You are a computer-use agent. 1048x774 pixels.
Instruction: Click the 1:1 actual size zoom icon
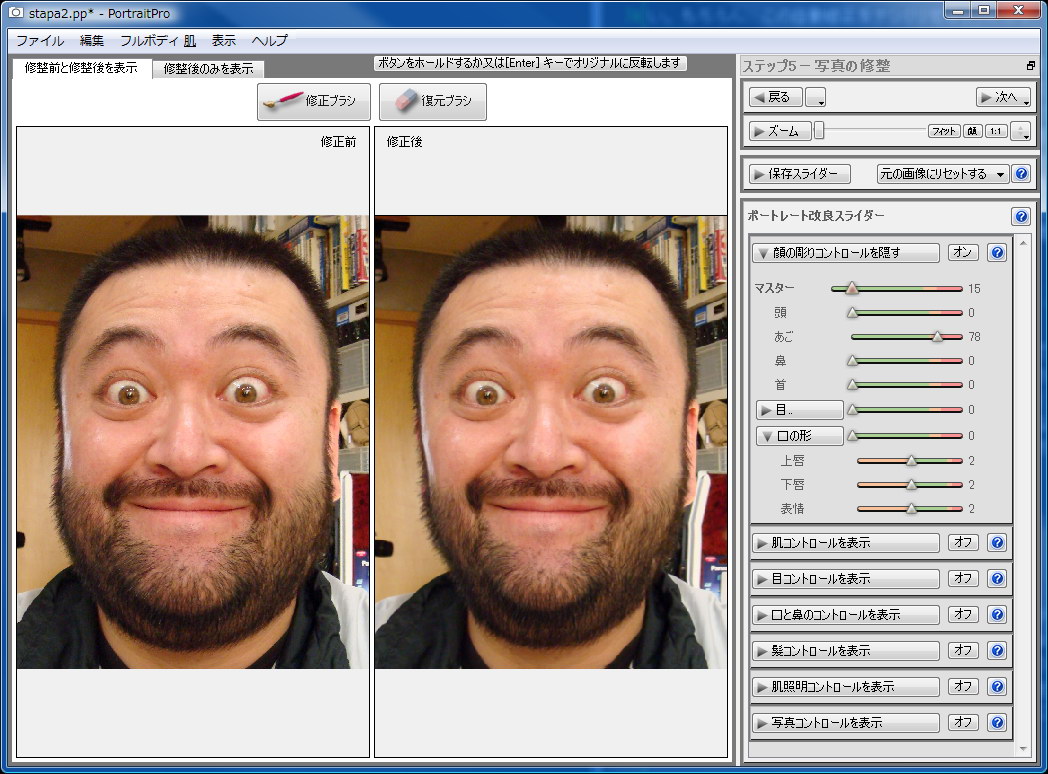point(996,131)
